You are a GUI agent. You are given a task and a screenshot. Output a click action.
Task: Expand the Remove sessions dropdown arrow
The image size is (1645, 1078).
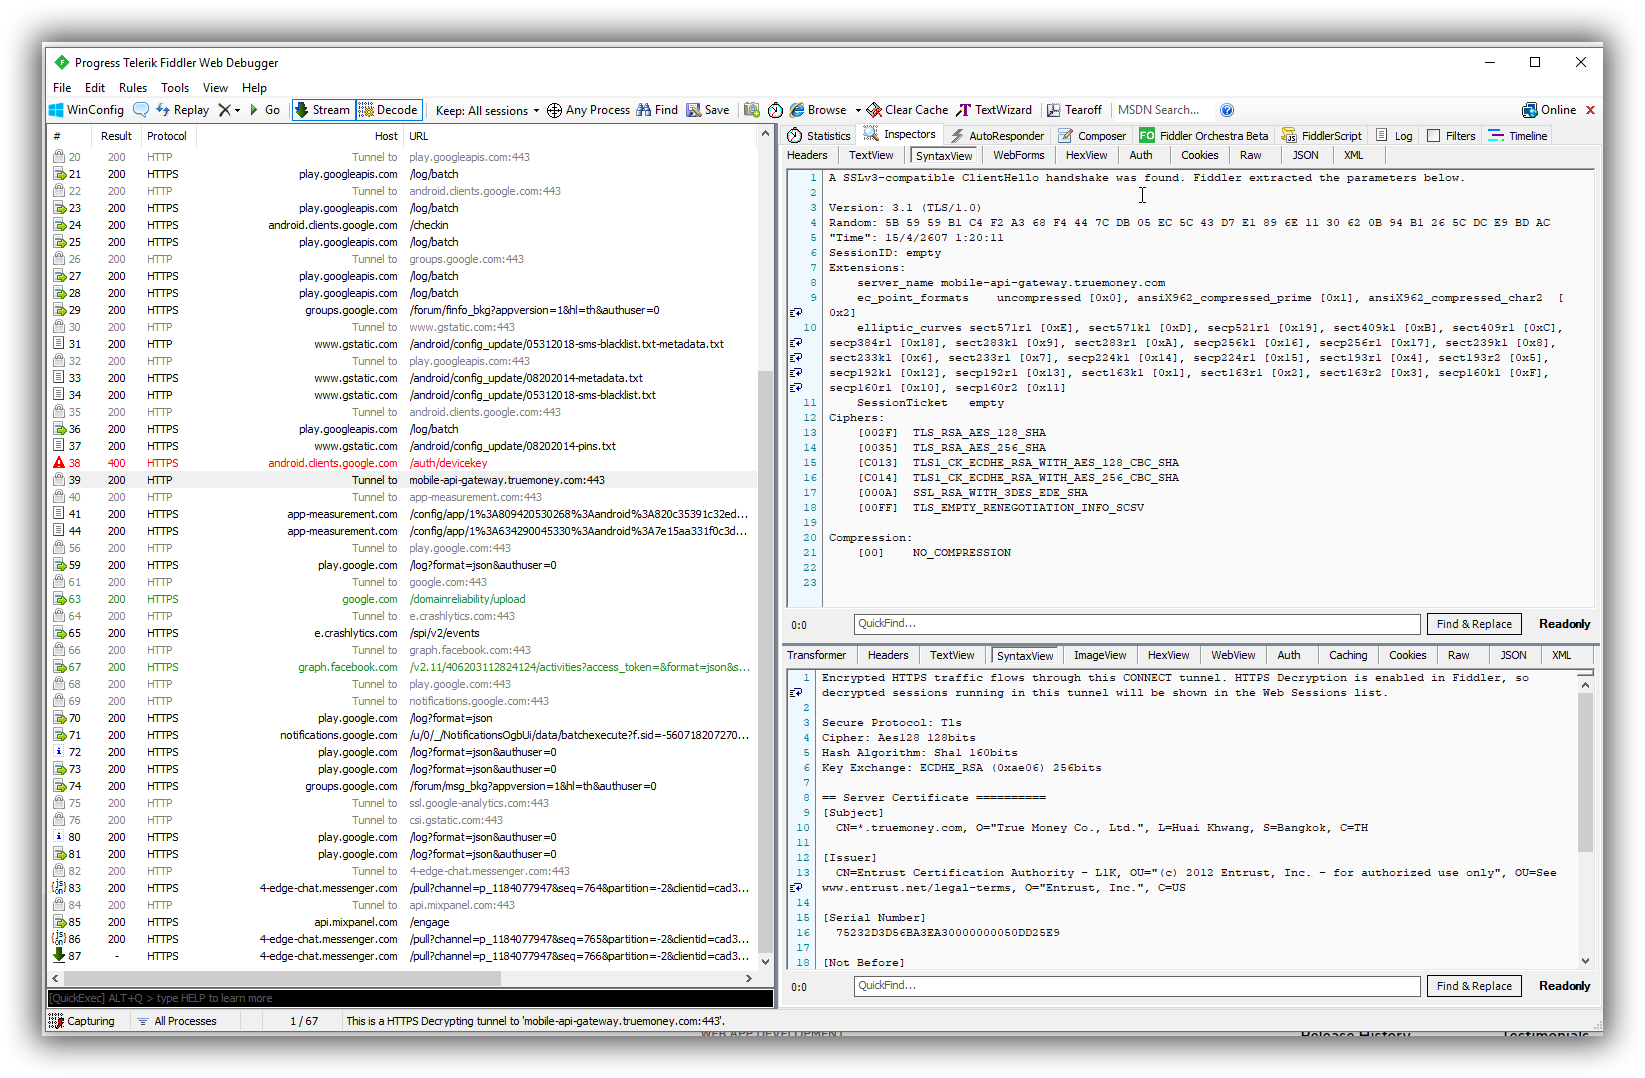point(238,110)
